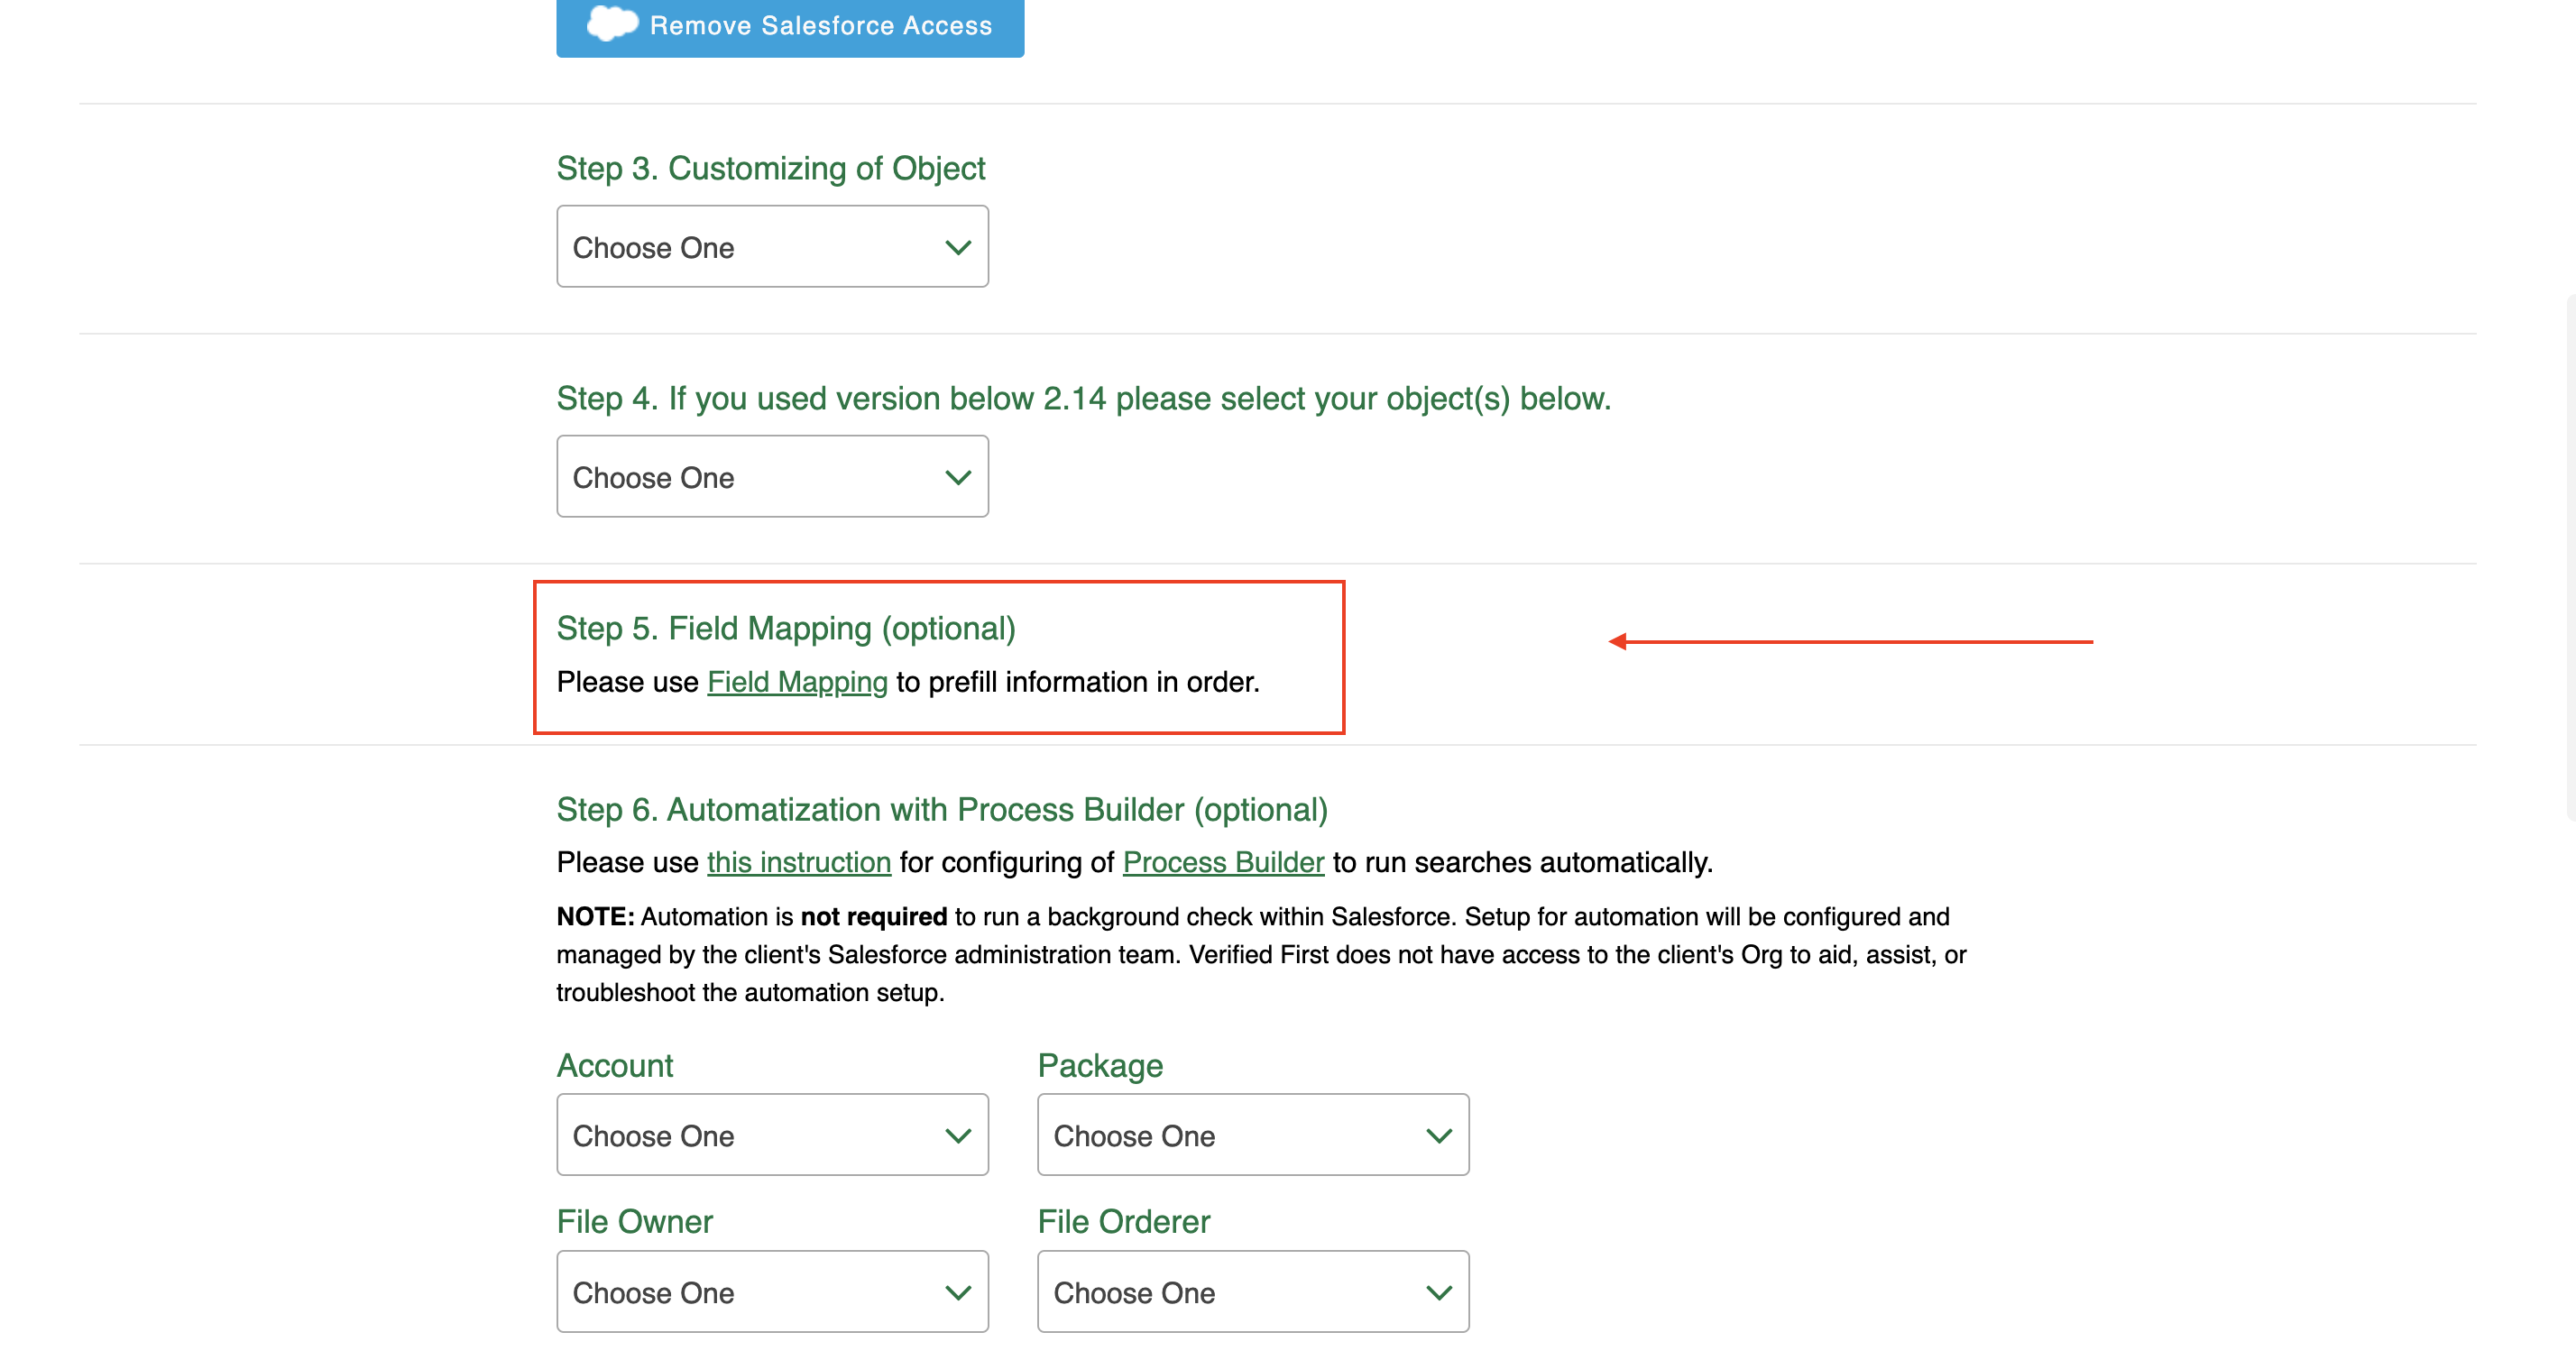Open the Step 3 Customizing of Object dropdown
The height and width of the screenshot is (1360, 2576).
pos(774,247)
